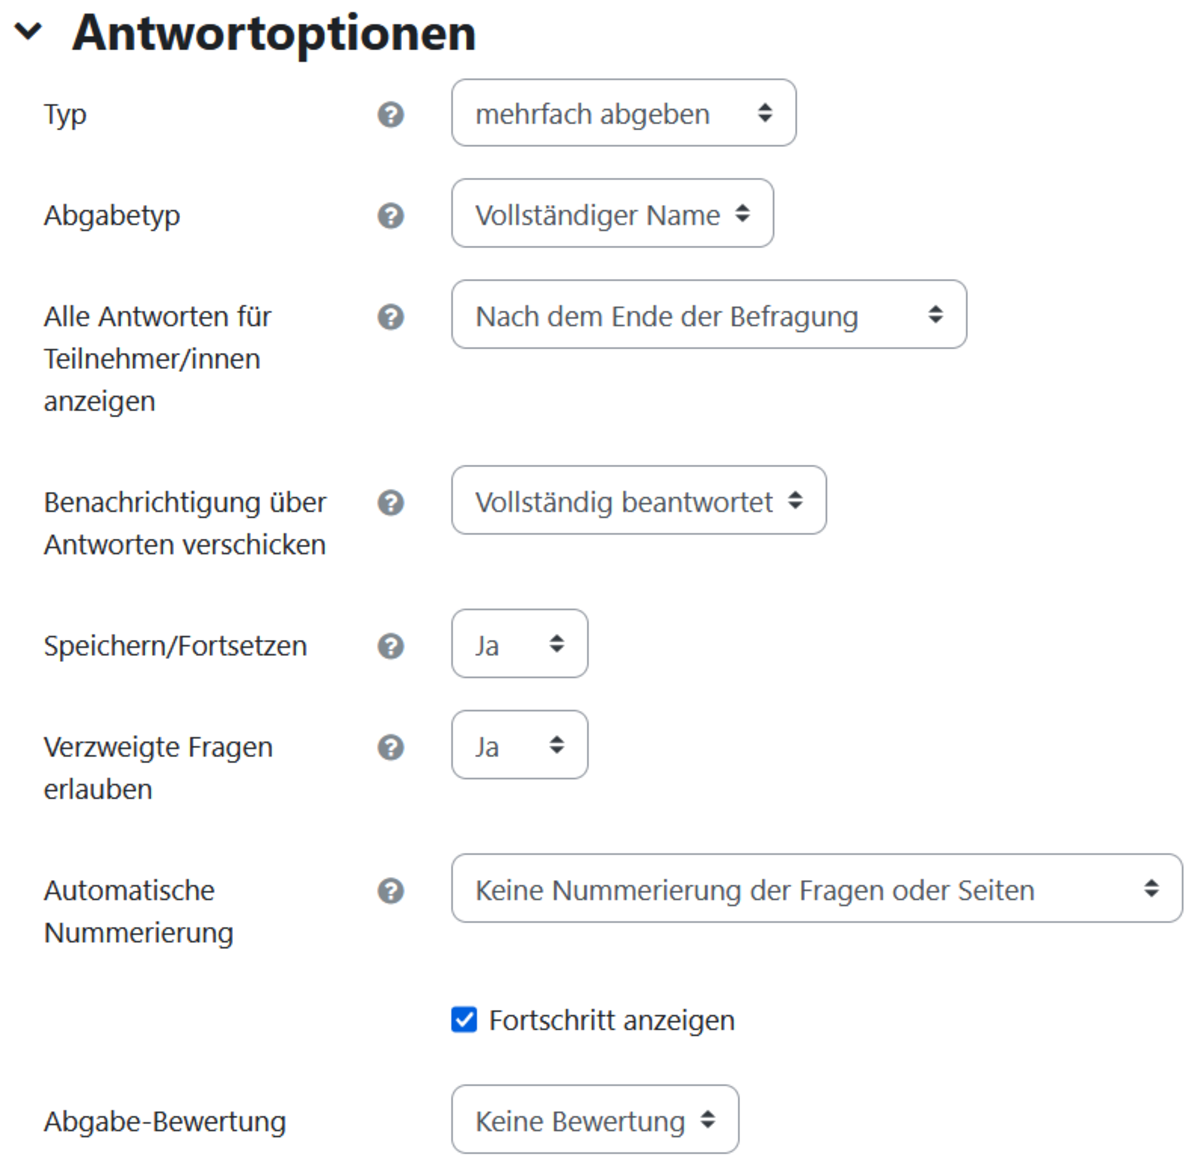This screenshot has height=1172, width=1200.
Task: Show help for Alle Antworten für Teilnehmer/innen anzeigen
Action: click(391, 317)
